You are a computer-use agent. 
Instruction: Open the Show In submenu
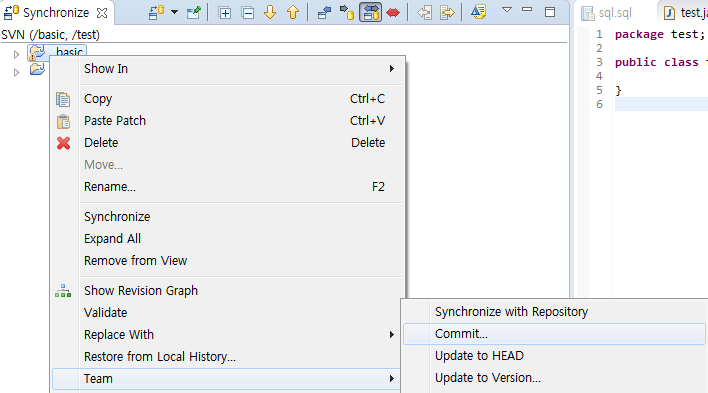click(228, 69)
